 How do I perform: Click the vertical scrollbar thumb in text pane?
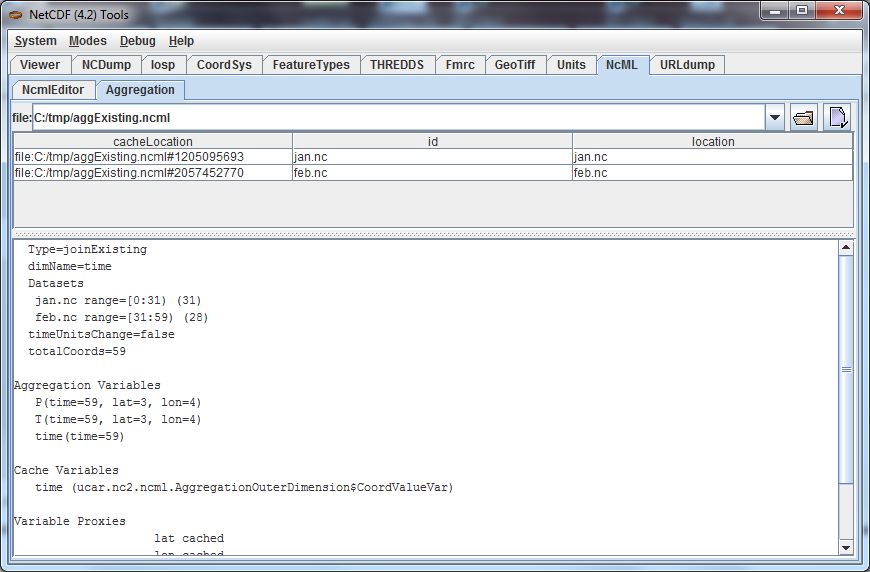846,370
